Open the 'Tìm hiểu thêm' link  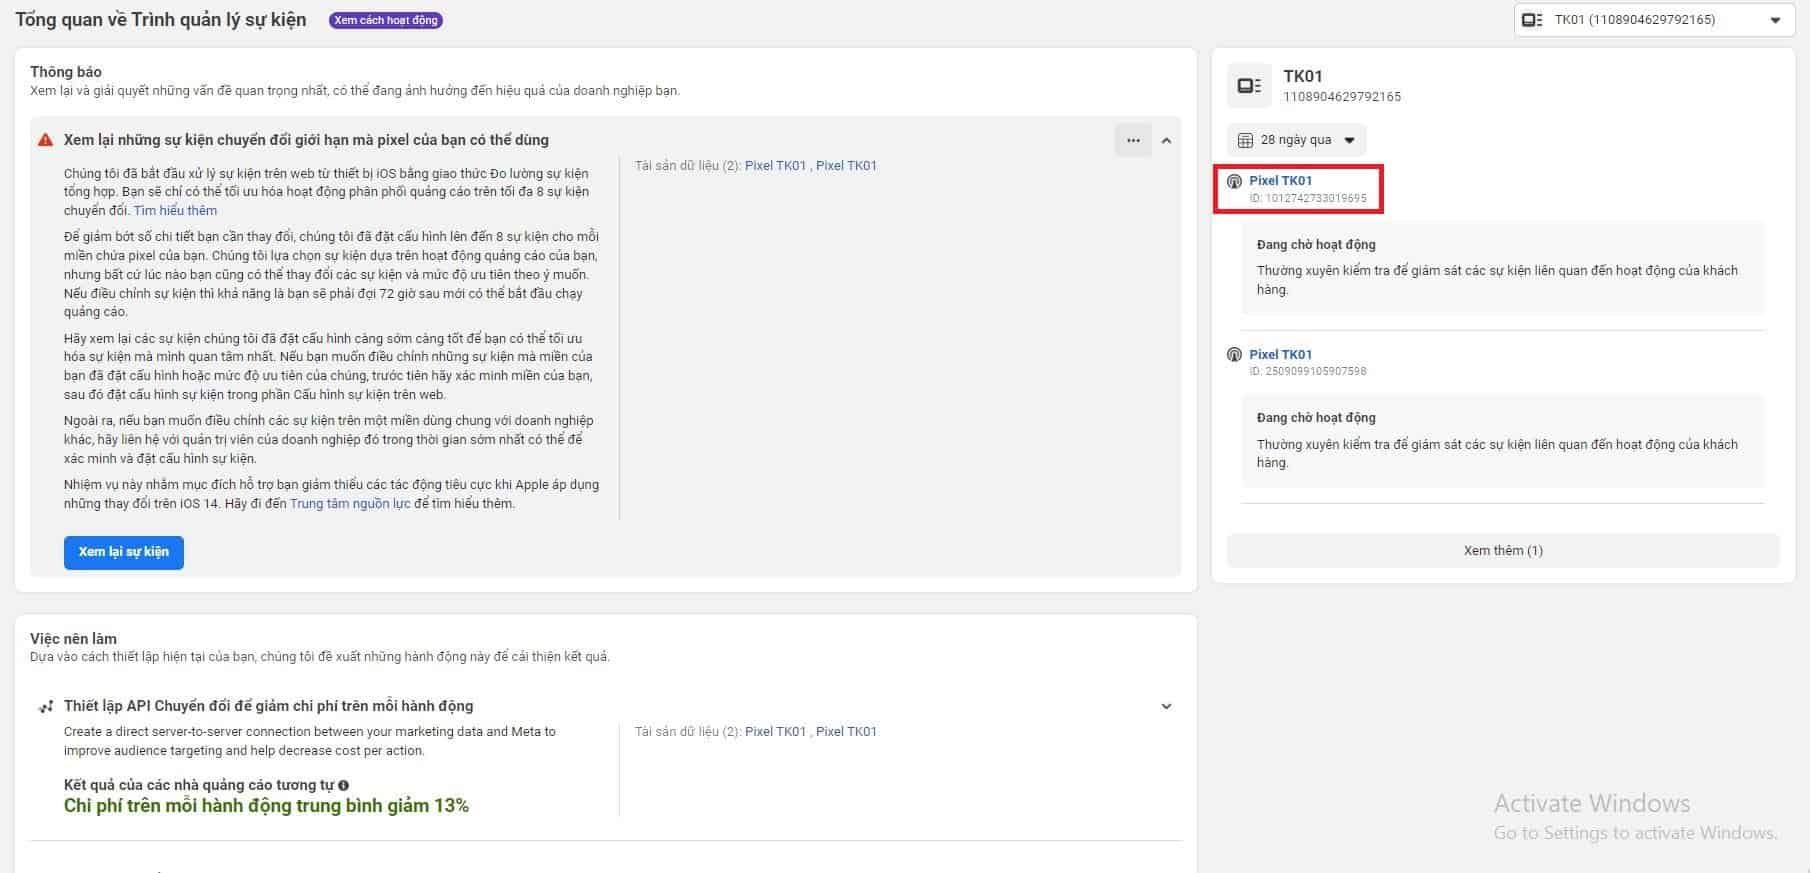pos(175,211)
